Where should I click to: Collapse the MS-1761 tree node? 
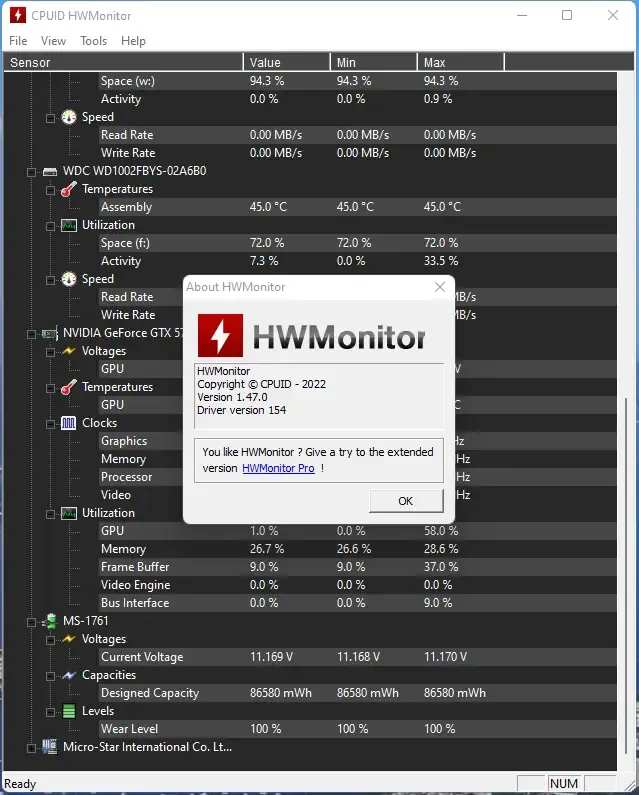point(31,622)
